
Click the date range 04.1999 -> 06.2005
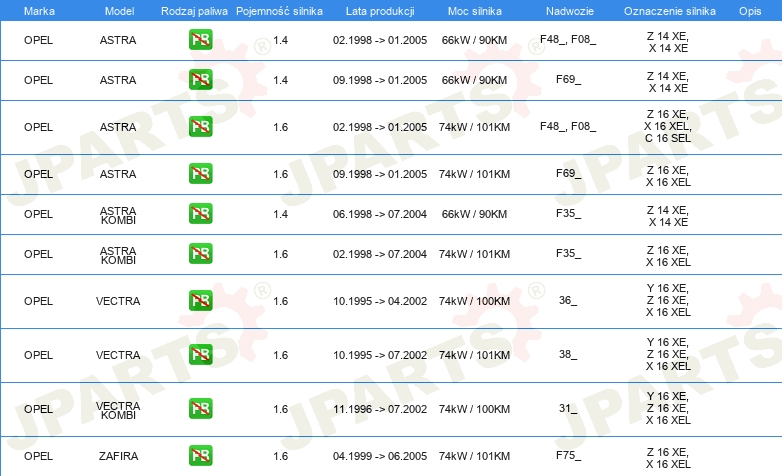pos(380,456)
